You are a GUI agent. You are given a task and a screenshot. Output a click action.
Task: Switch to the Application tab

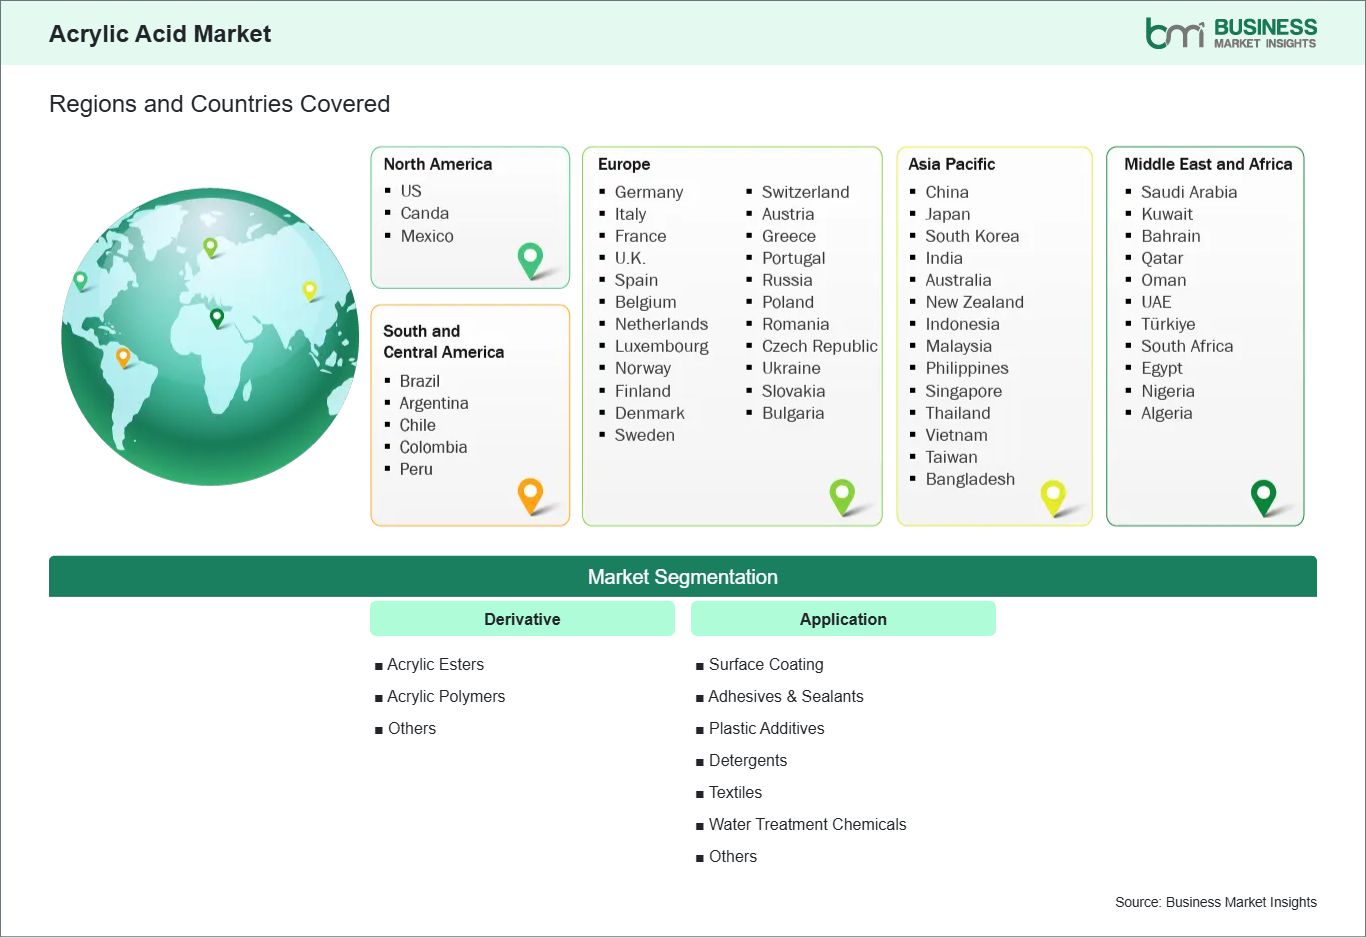click(843, 618)
